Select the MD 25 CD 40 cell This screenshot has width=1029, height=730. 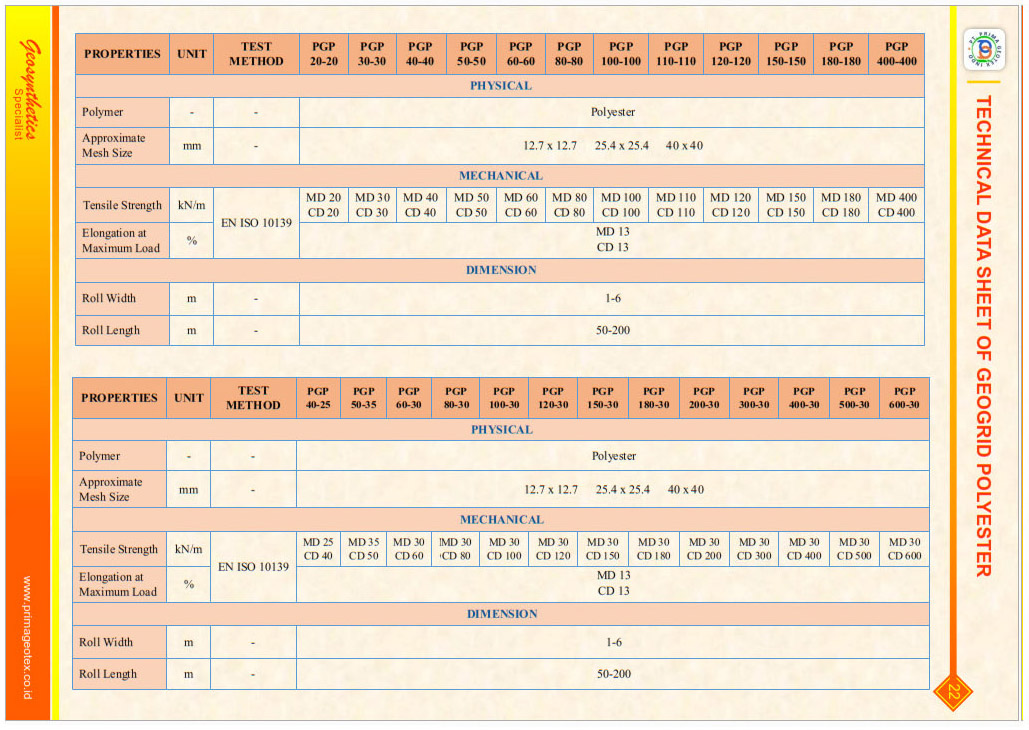(x=318, y=549)
